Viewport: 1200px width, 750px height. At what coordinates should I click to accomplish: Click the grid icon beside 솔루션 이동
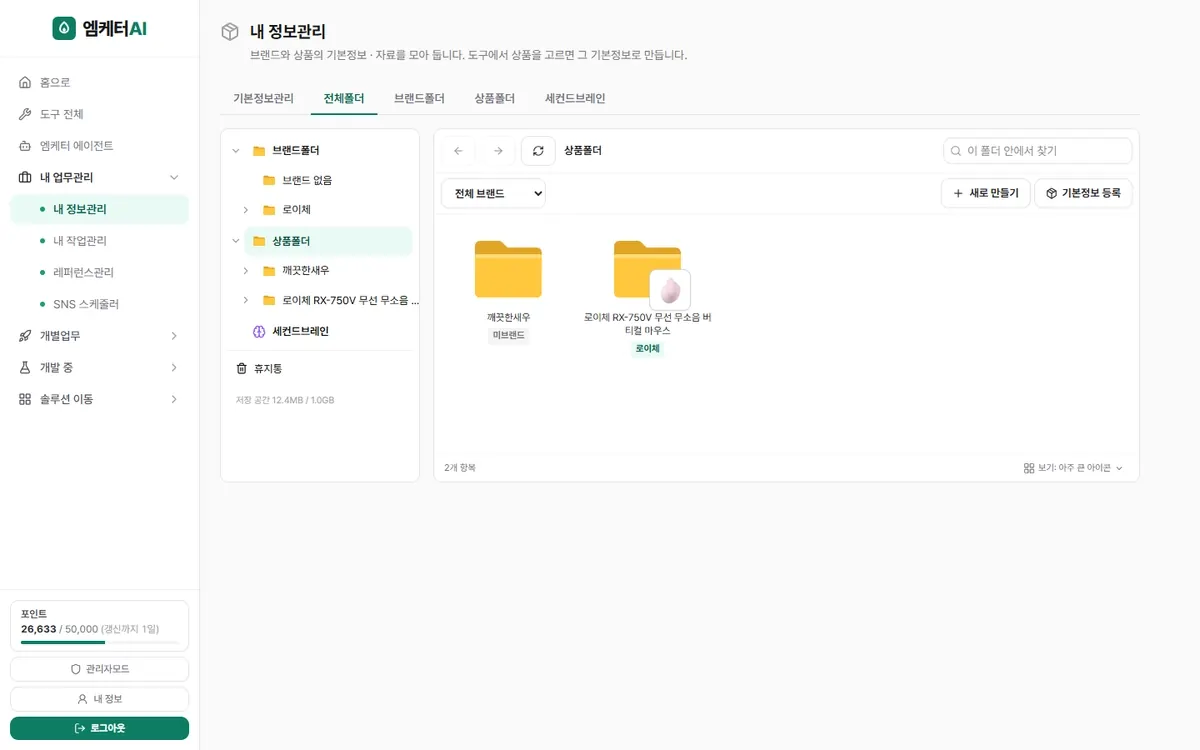point(25,399)
